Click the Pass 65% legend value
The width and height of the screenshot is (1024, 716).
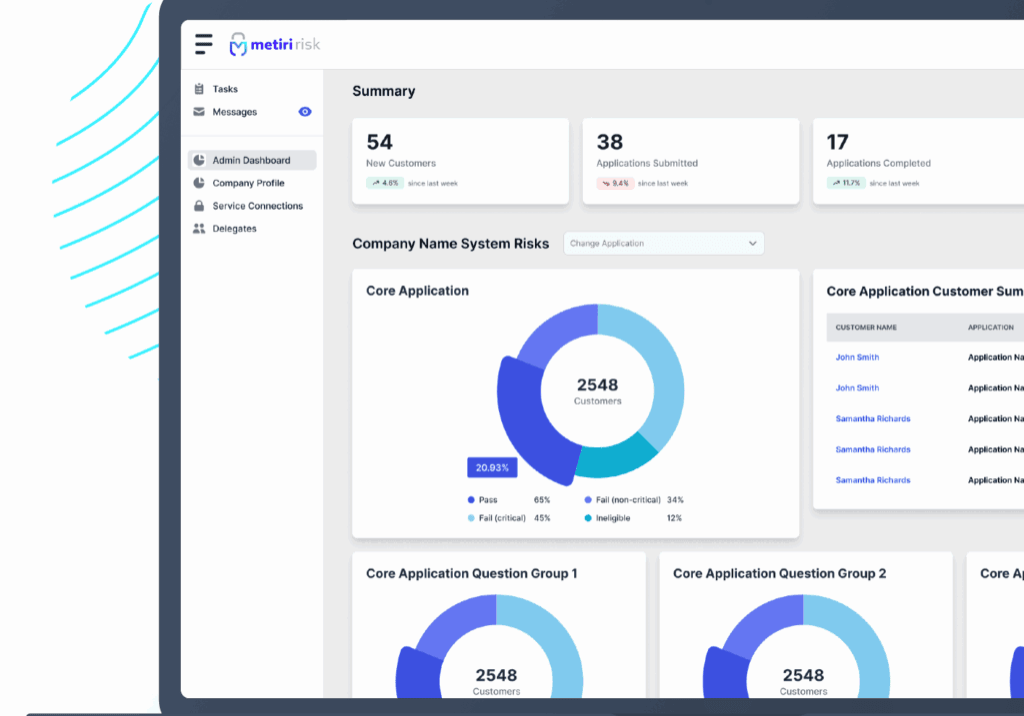pyautogui.click(x=542, y=500)
